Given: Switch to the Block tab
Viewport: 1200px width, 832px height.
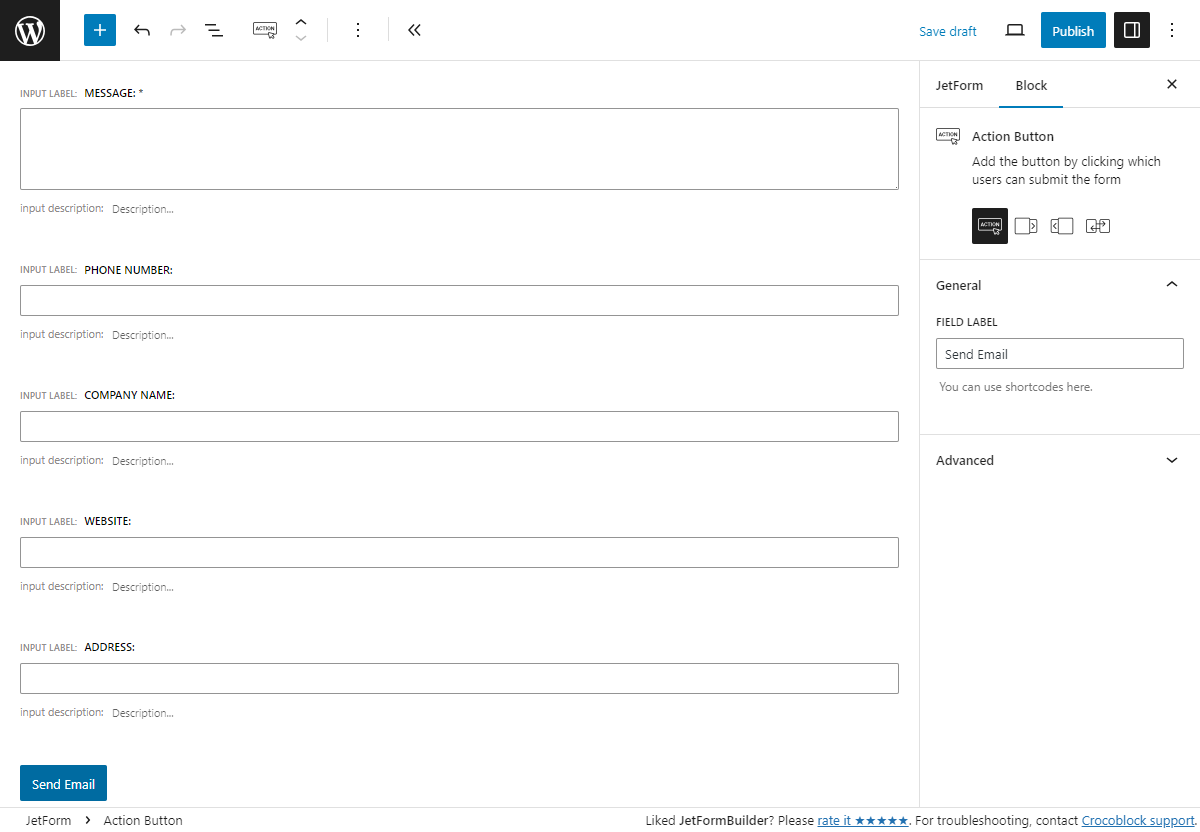Looking at the screenshot, I should coord(1031,85).
